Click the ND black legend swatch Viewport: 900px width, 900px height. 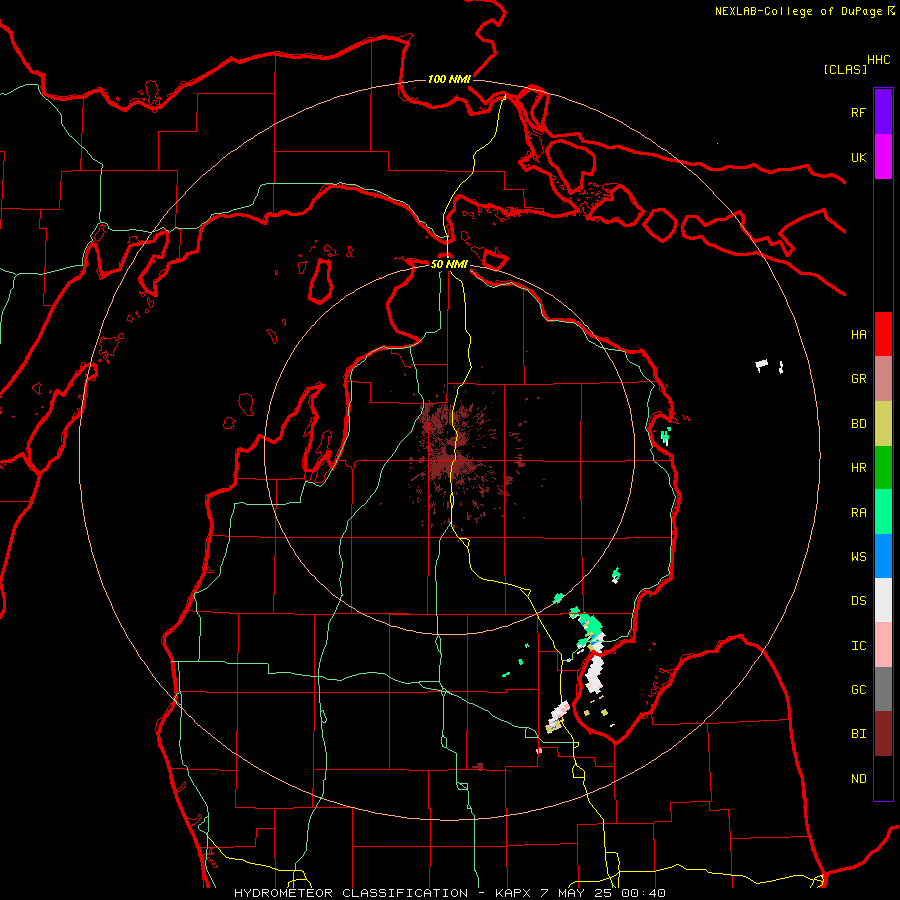[x=883, y=778]
